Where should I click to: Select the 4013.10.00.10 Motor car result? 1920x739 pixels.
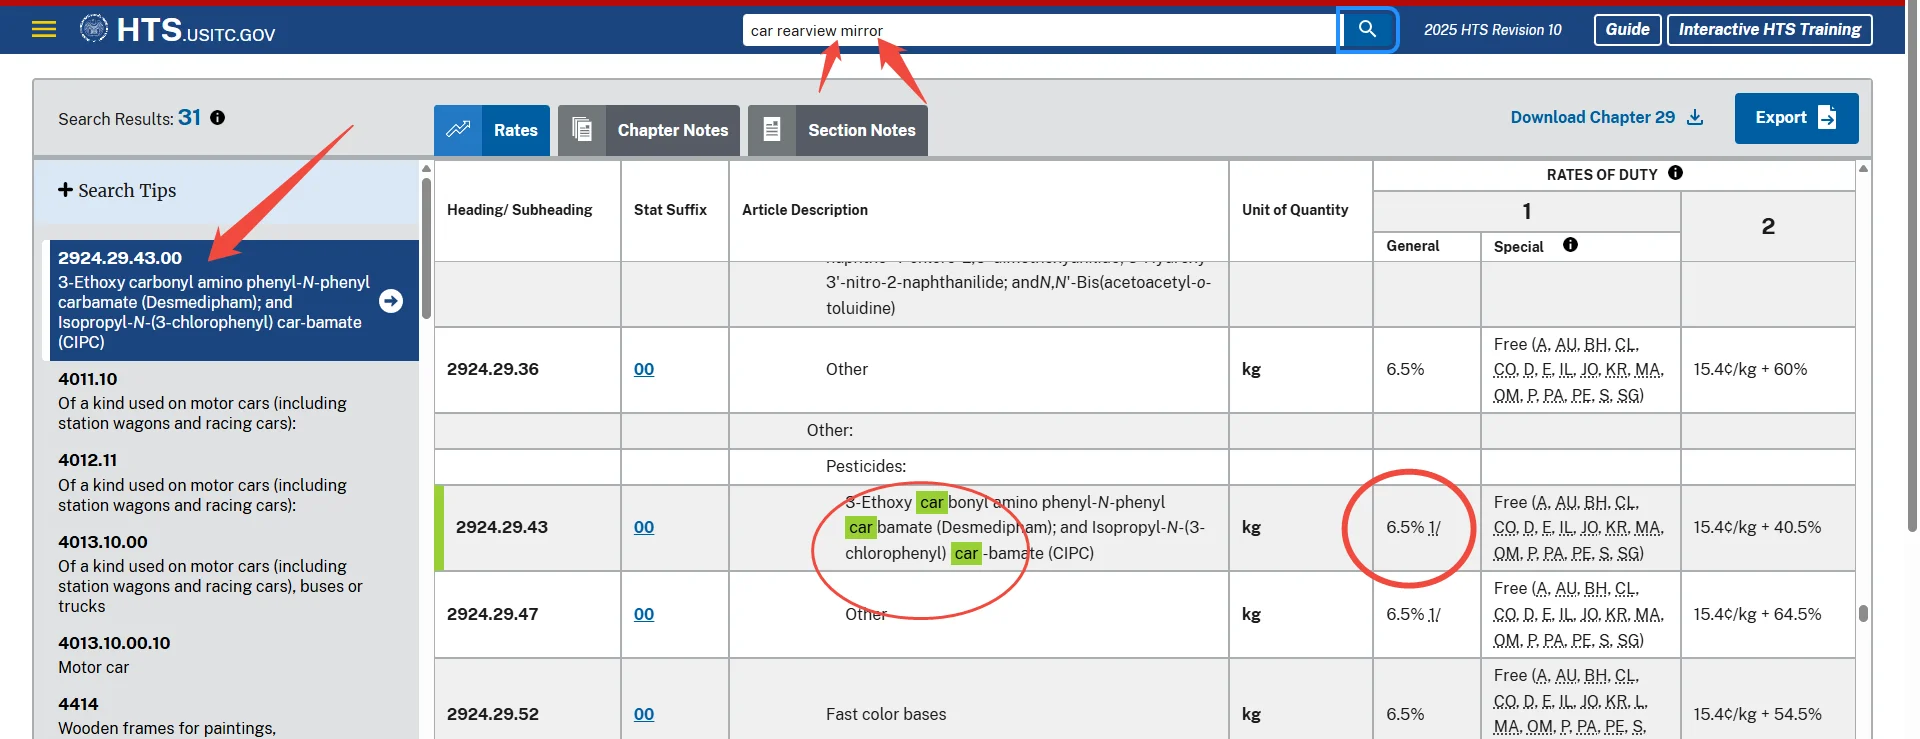[x=234, y=654]
